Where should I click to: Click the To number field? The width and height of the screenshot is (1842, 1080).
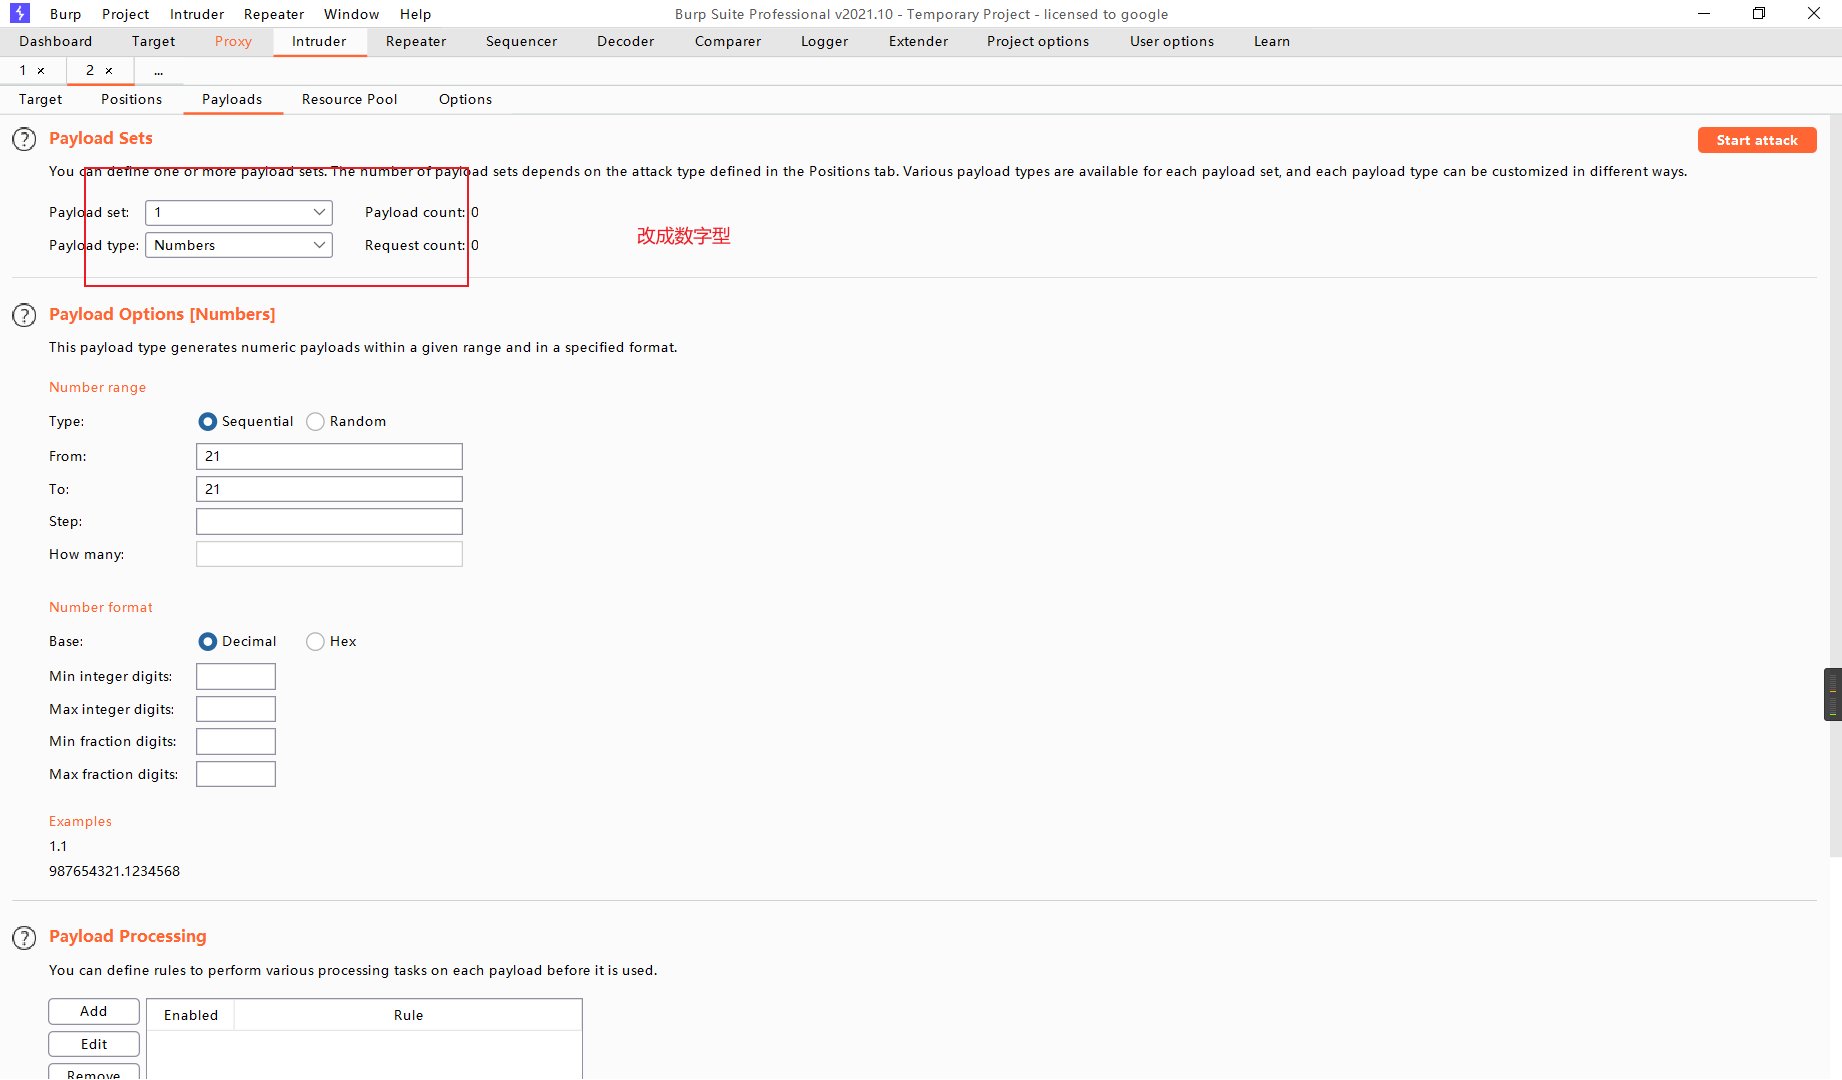[x=329, y=489]
